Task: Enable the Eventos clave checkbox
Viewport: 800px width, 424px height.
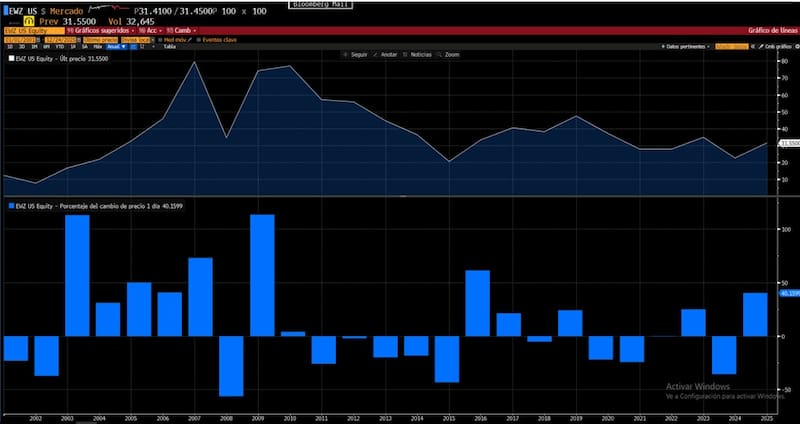Action: tap(199, 39)
